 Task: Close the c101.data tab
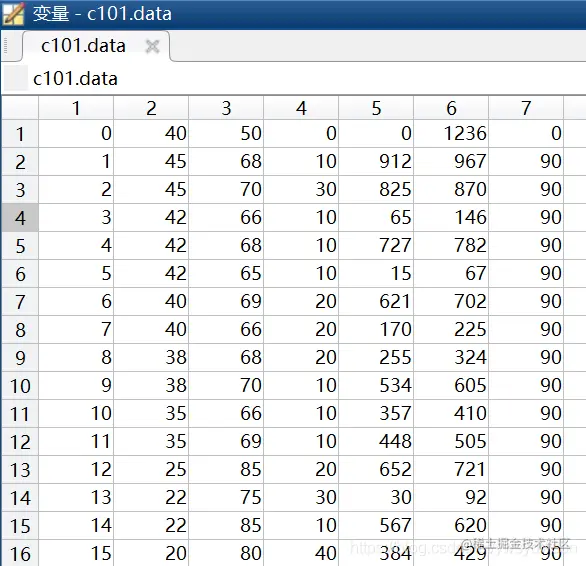tap(152, 47)
